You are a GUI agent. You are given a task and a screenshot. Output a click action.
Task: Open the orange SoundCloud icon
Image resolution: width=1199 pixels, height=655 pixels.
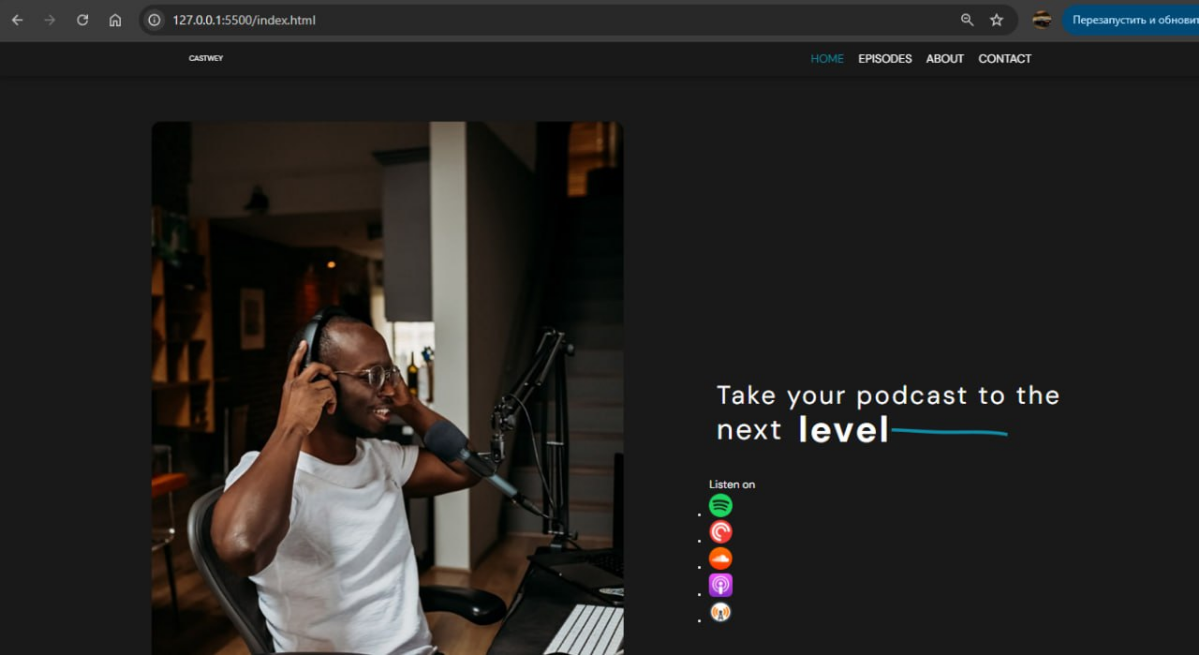[x=720, y=558]
